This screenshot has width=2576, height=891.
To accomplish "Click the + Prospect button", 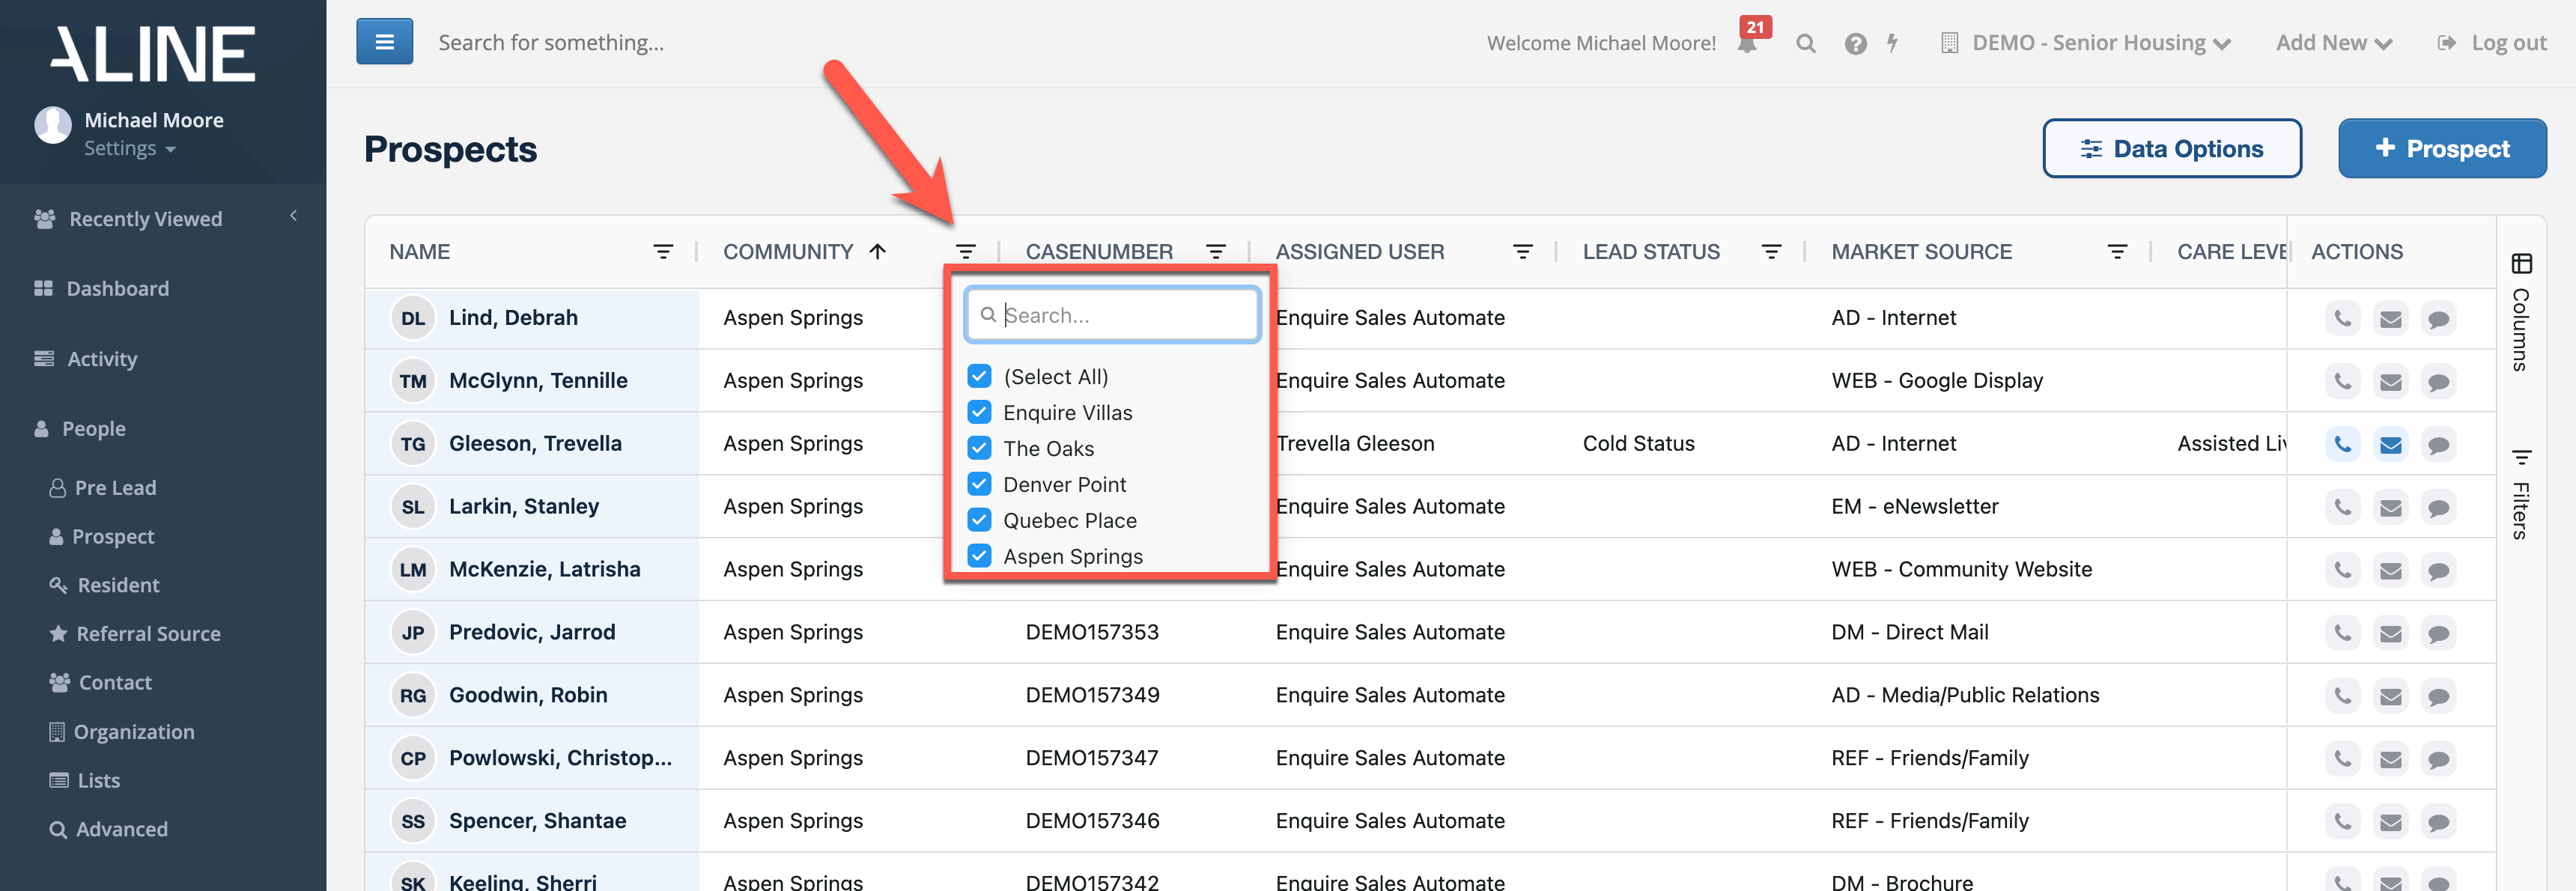I will coord(2441,149).
